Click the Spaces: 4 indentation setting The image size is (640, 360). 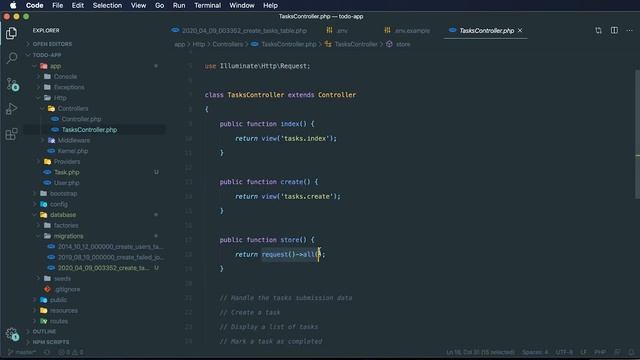(535, 352)
